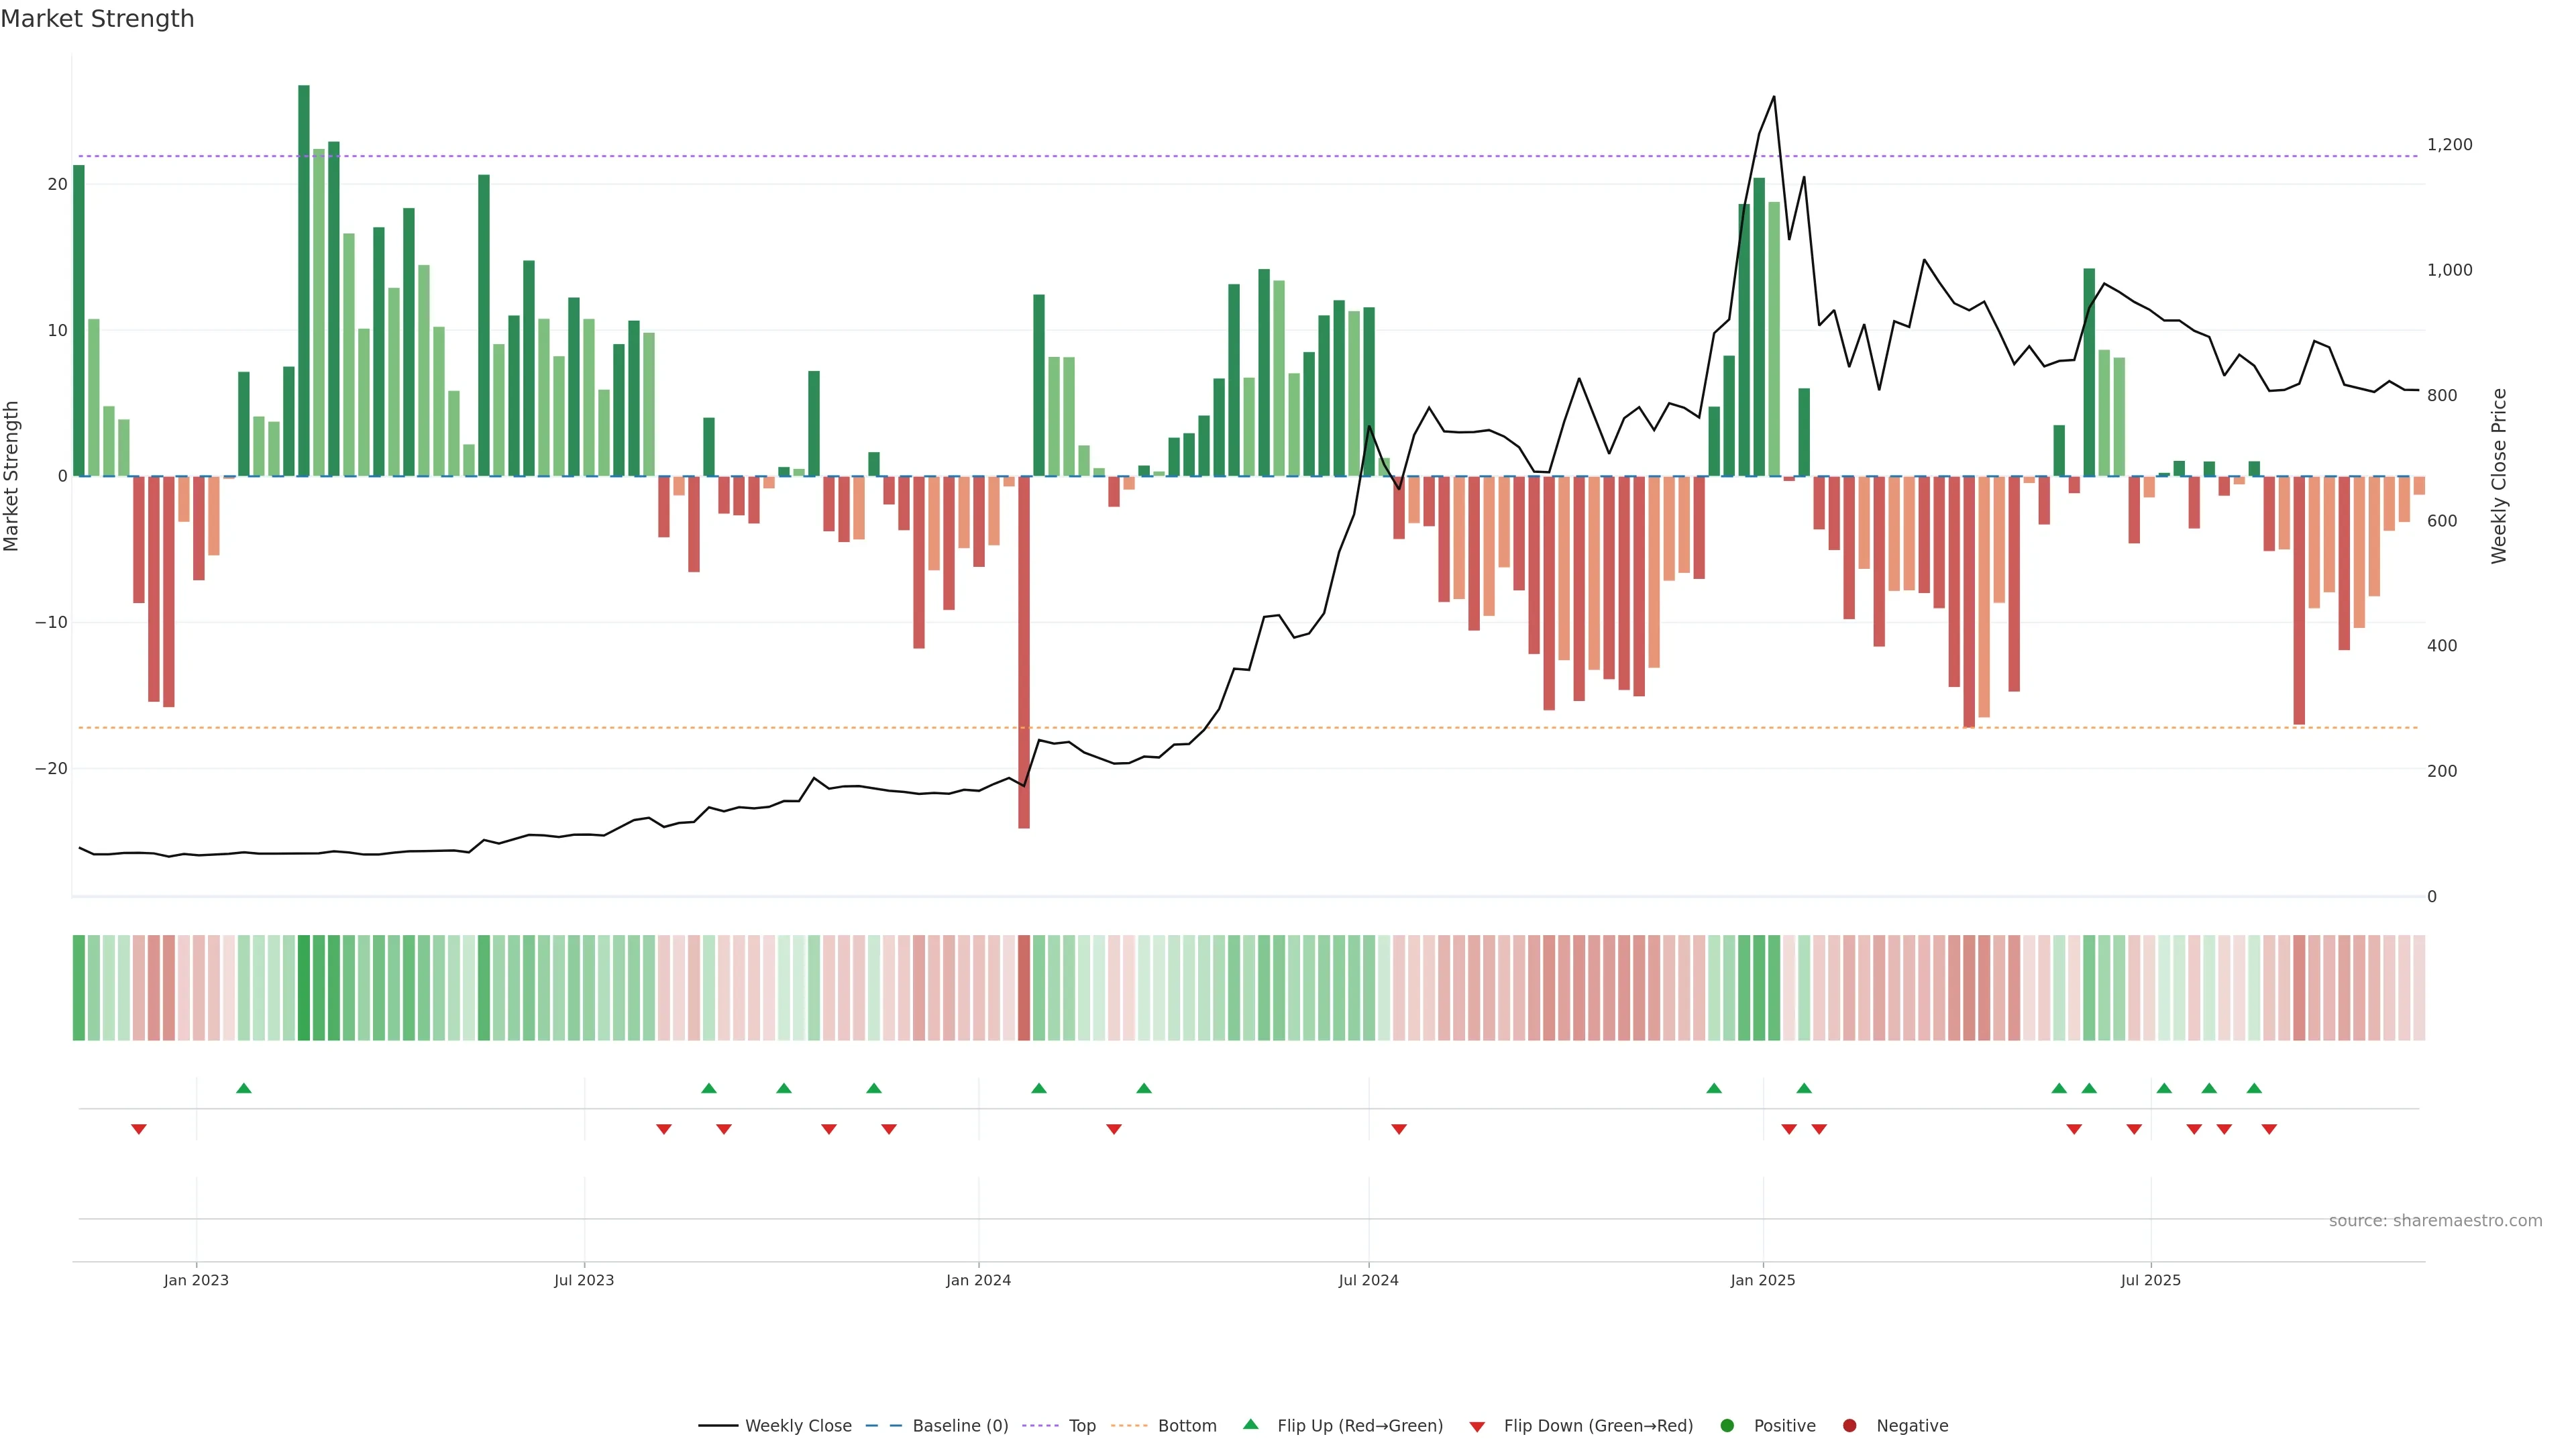Click the flip-down triangle just after Jul 2024

click(1399, 1129)
